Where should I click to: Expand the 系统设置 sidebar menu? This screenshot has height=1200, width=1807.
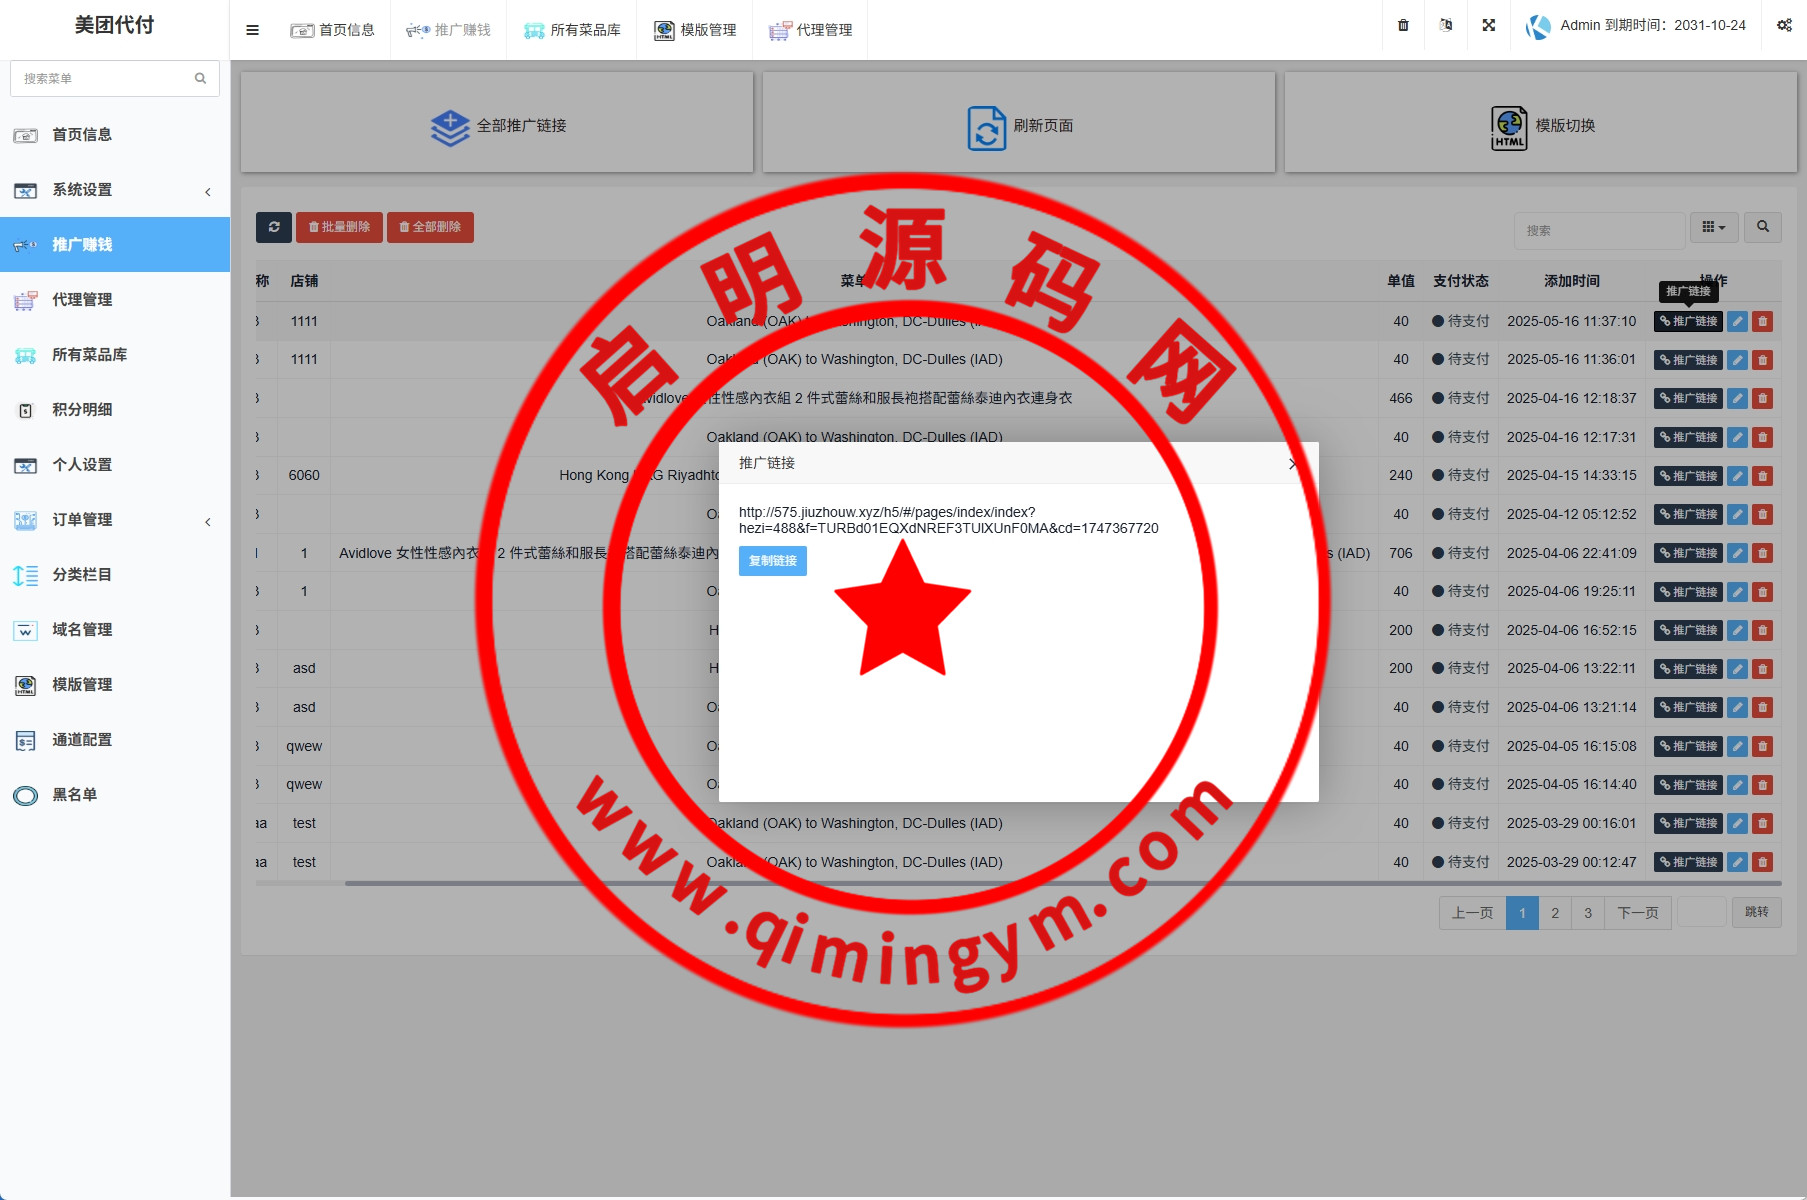pos(115,190)
